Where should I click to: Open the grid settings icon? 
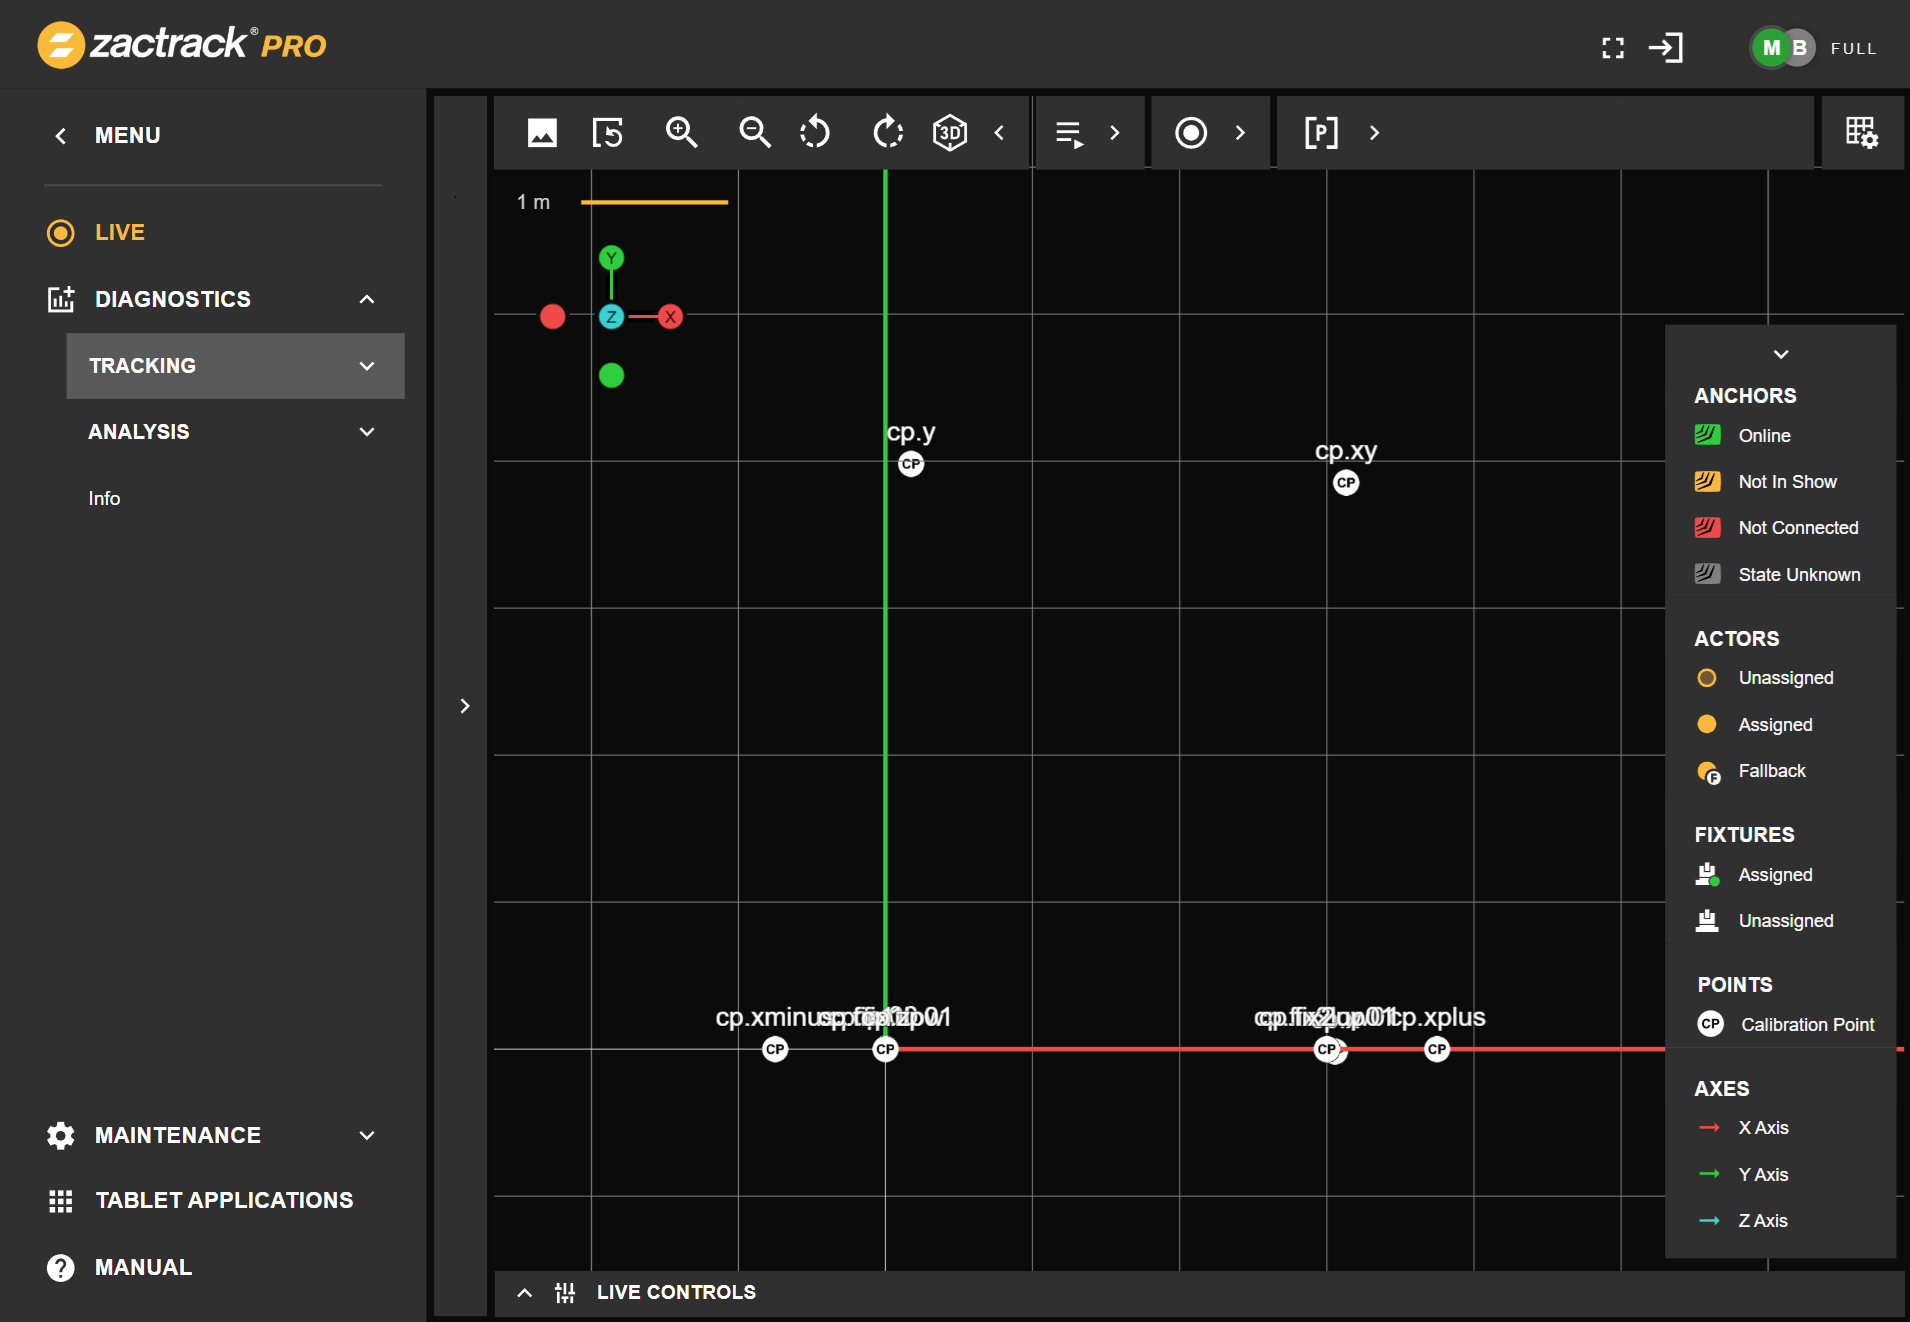pos(1861,133)
